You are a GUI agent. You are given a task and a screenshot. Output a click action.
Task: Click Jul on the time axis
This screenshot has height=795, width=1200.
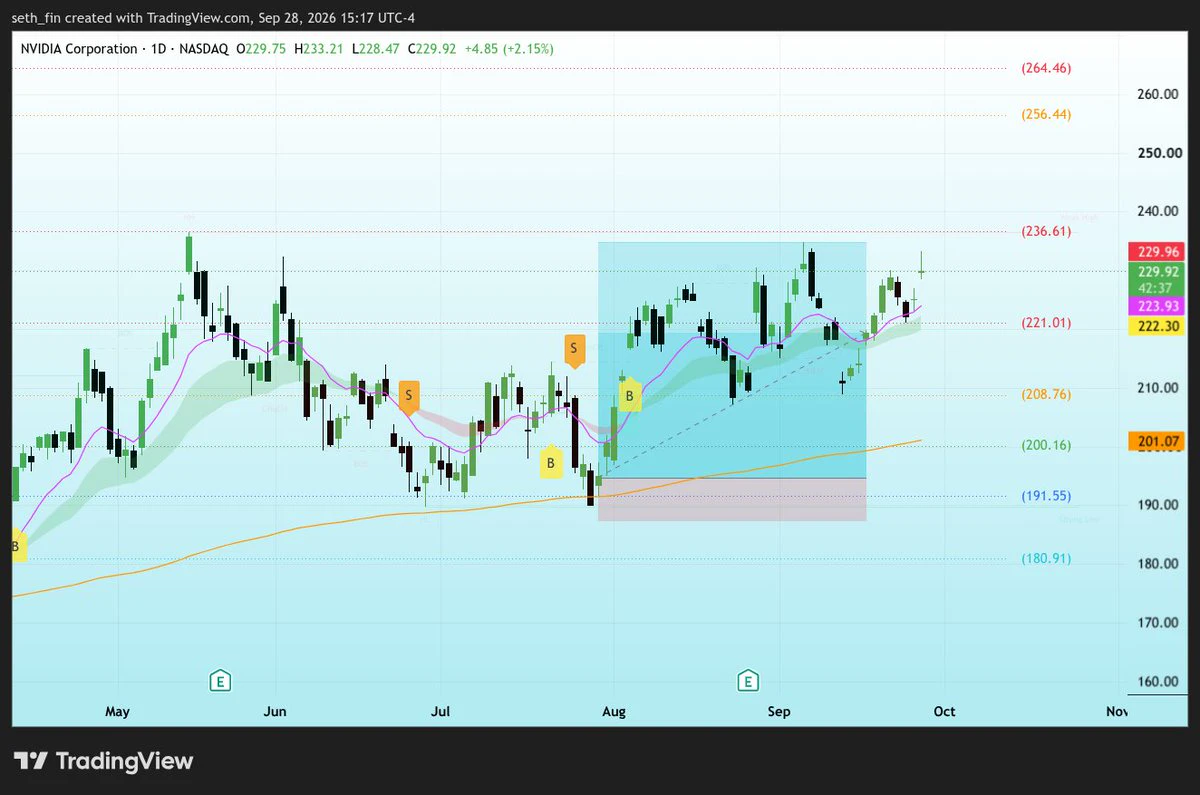click(440, 712)
